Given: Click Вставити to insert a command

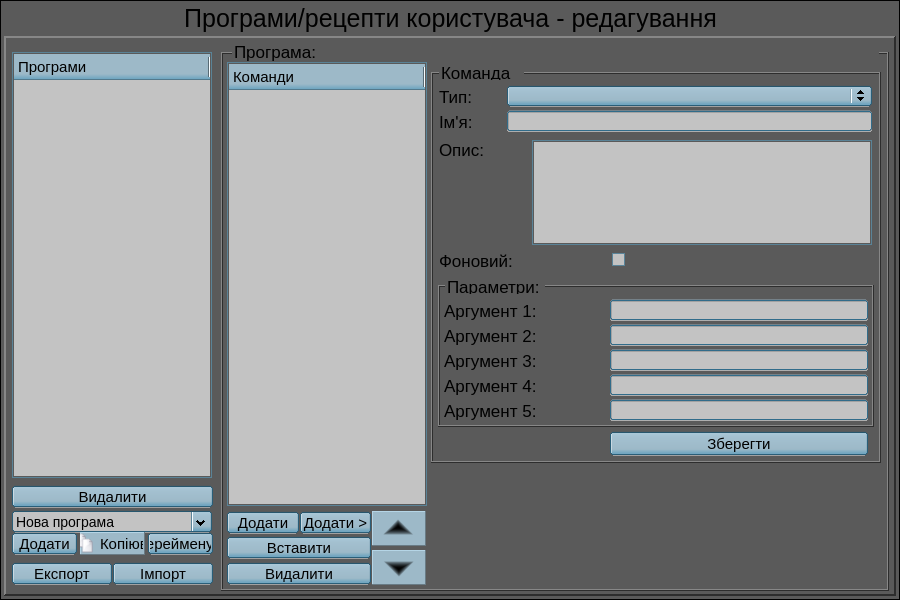Looking at the screenshot, I should [x=299, y=548].
